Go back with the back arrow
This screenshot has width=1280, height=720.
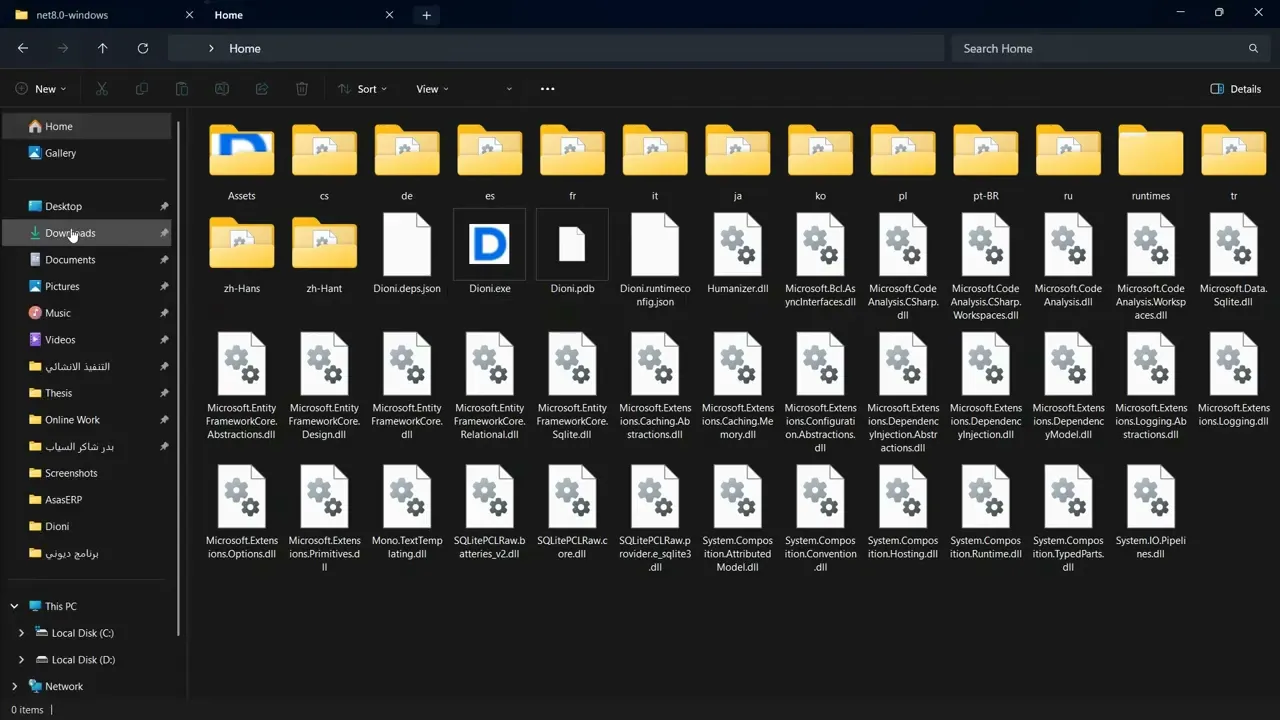23,48
